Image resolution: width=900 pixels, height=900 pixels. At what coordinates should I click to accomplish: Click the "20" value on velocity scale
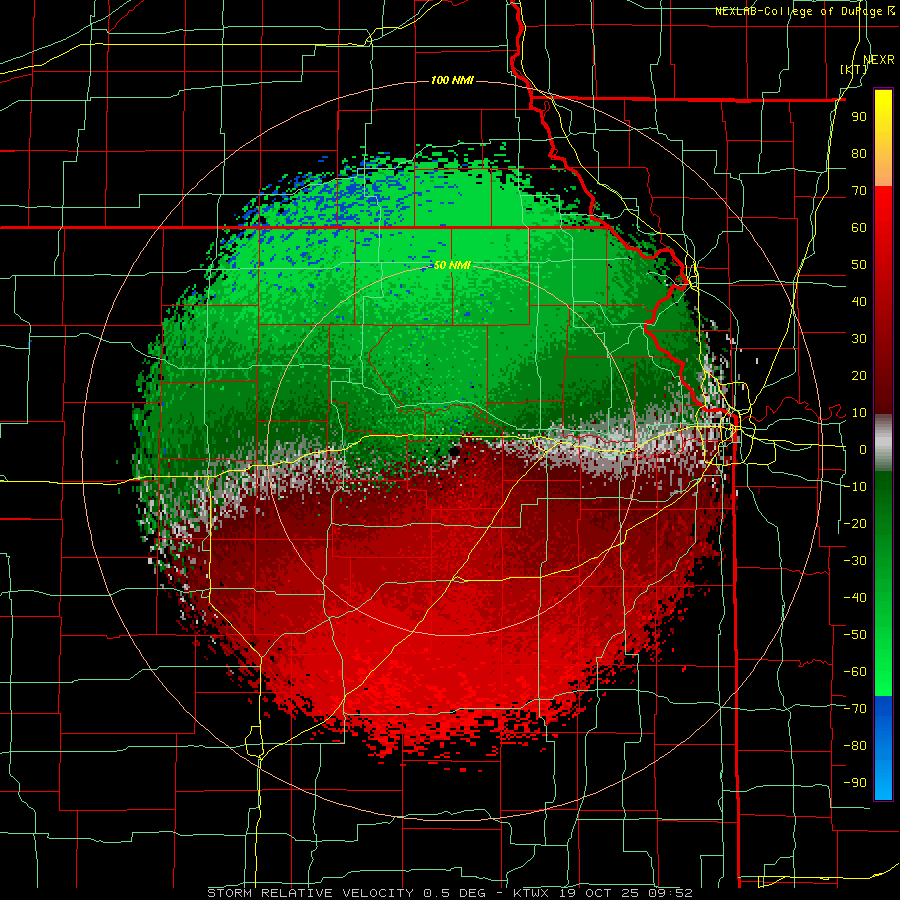coord(859,376)
